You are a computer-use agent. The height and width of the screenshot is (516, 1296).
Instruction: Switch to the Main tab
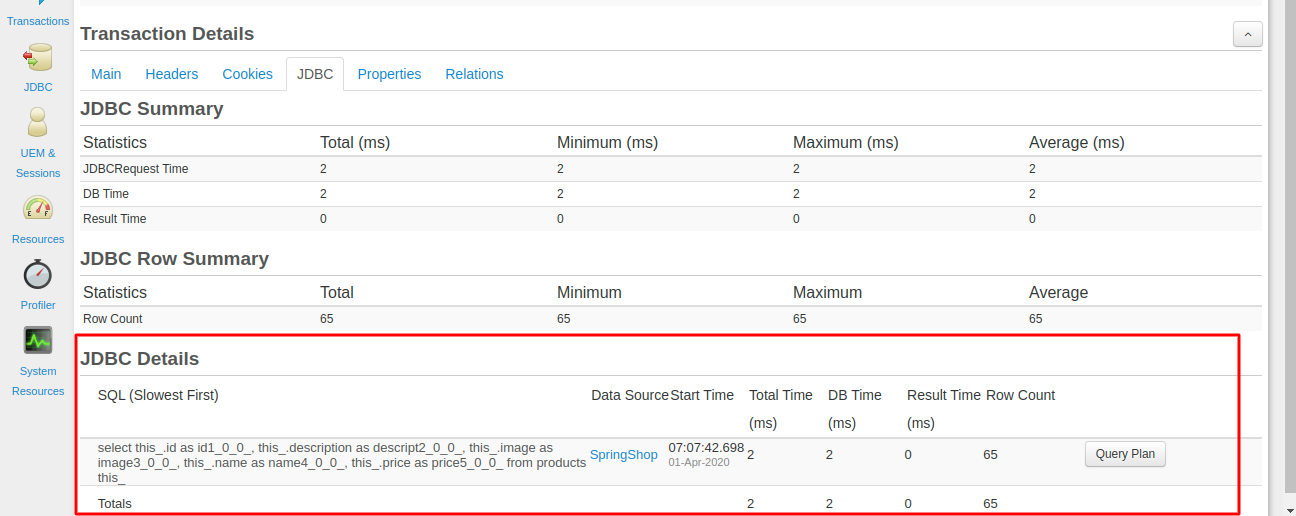point(106,74)
